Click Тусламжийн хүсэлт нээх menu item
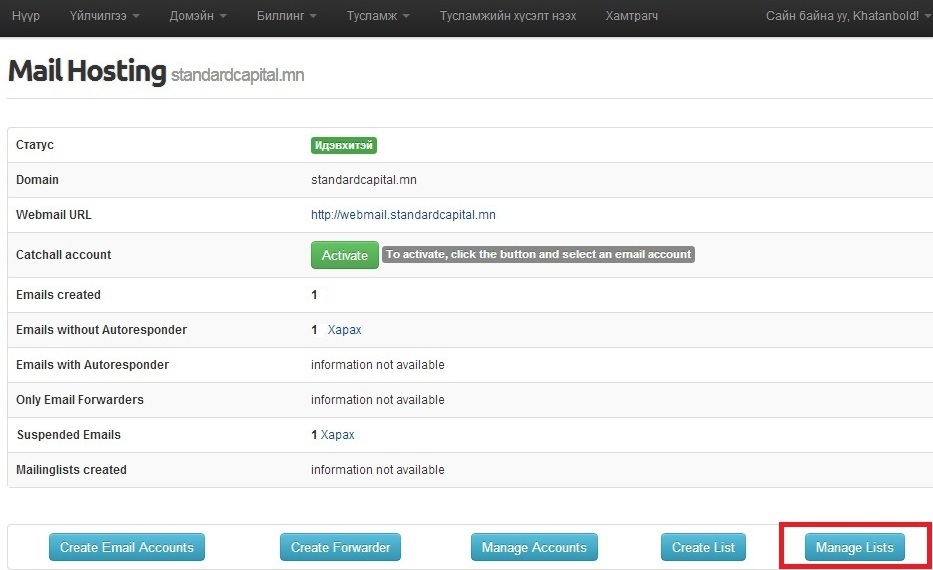The width and height of the screenshot is (933, 570). click(x=510, y=16)
